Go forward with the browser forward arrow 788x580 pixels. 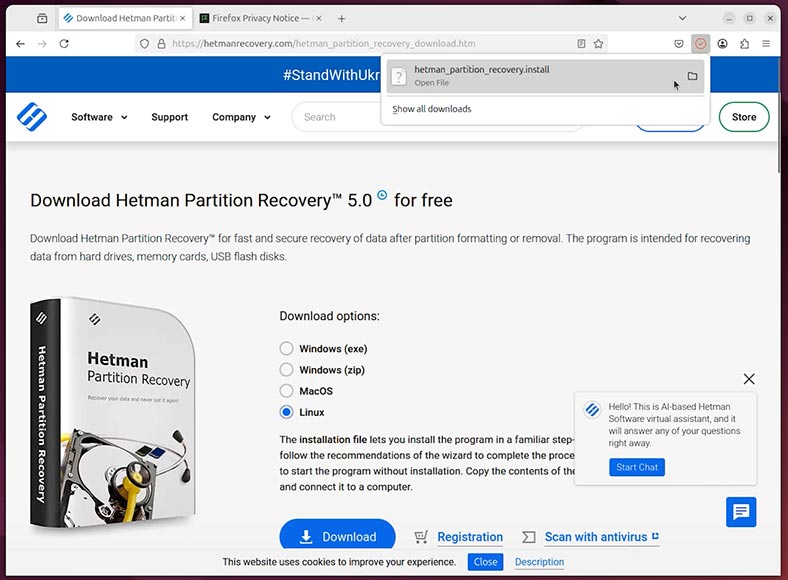click(42, 44)
